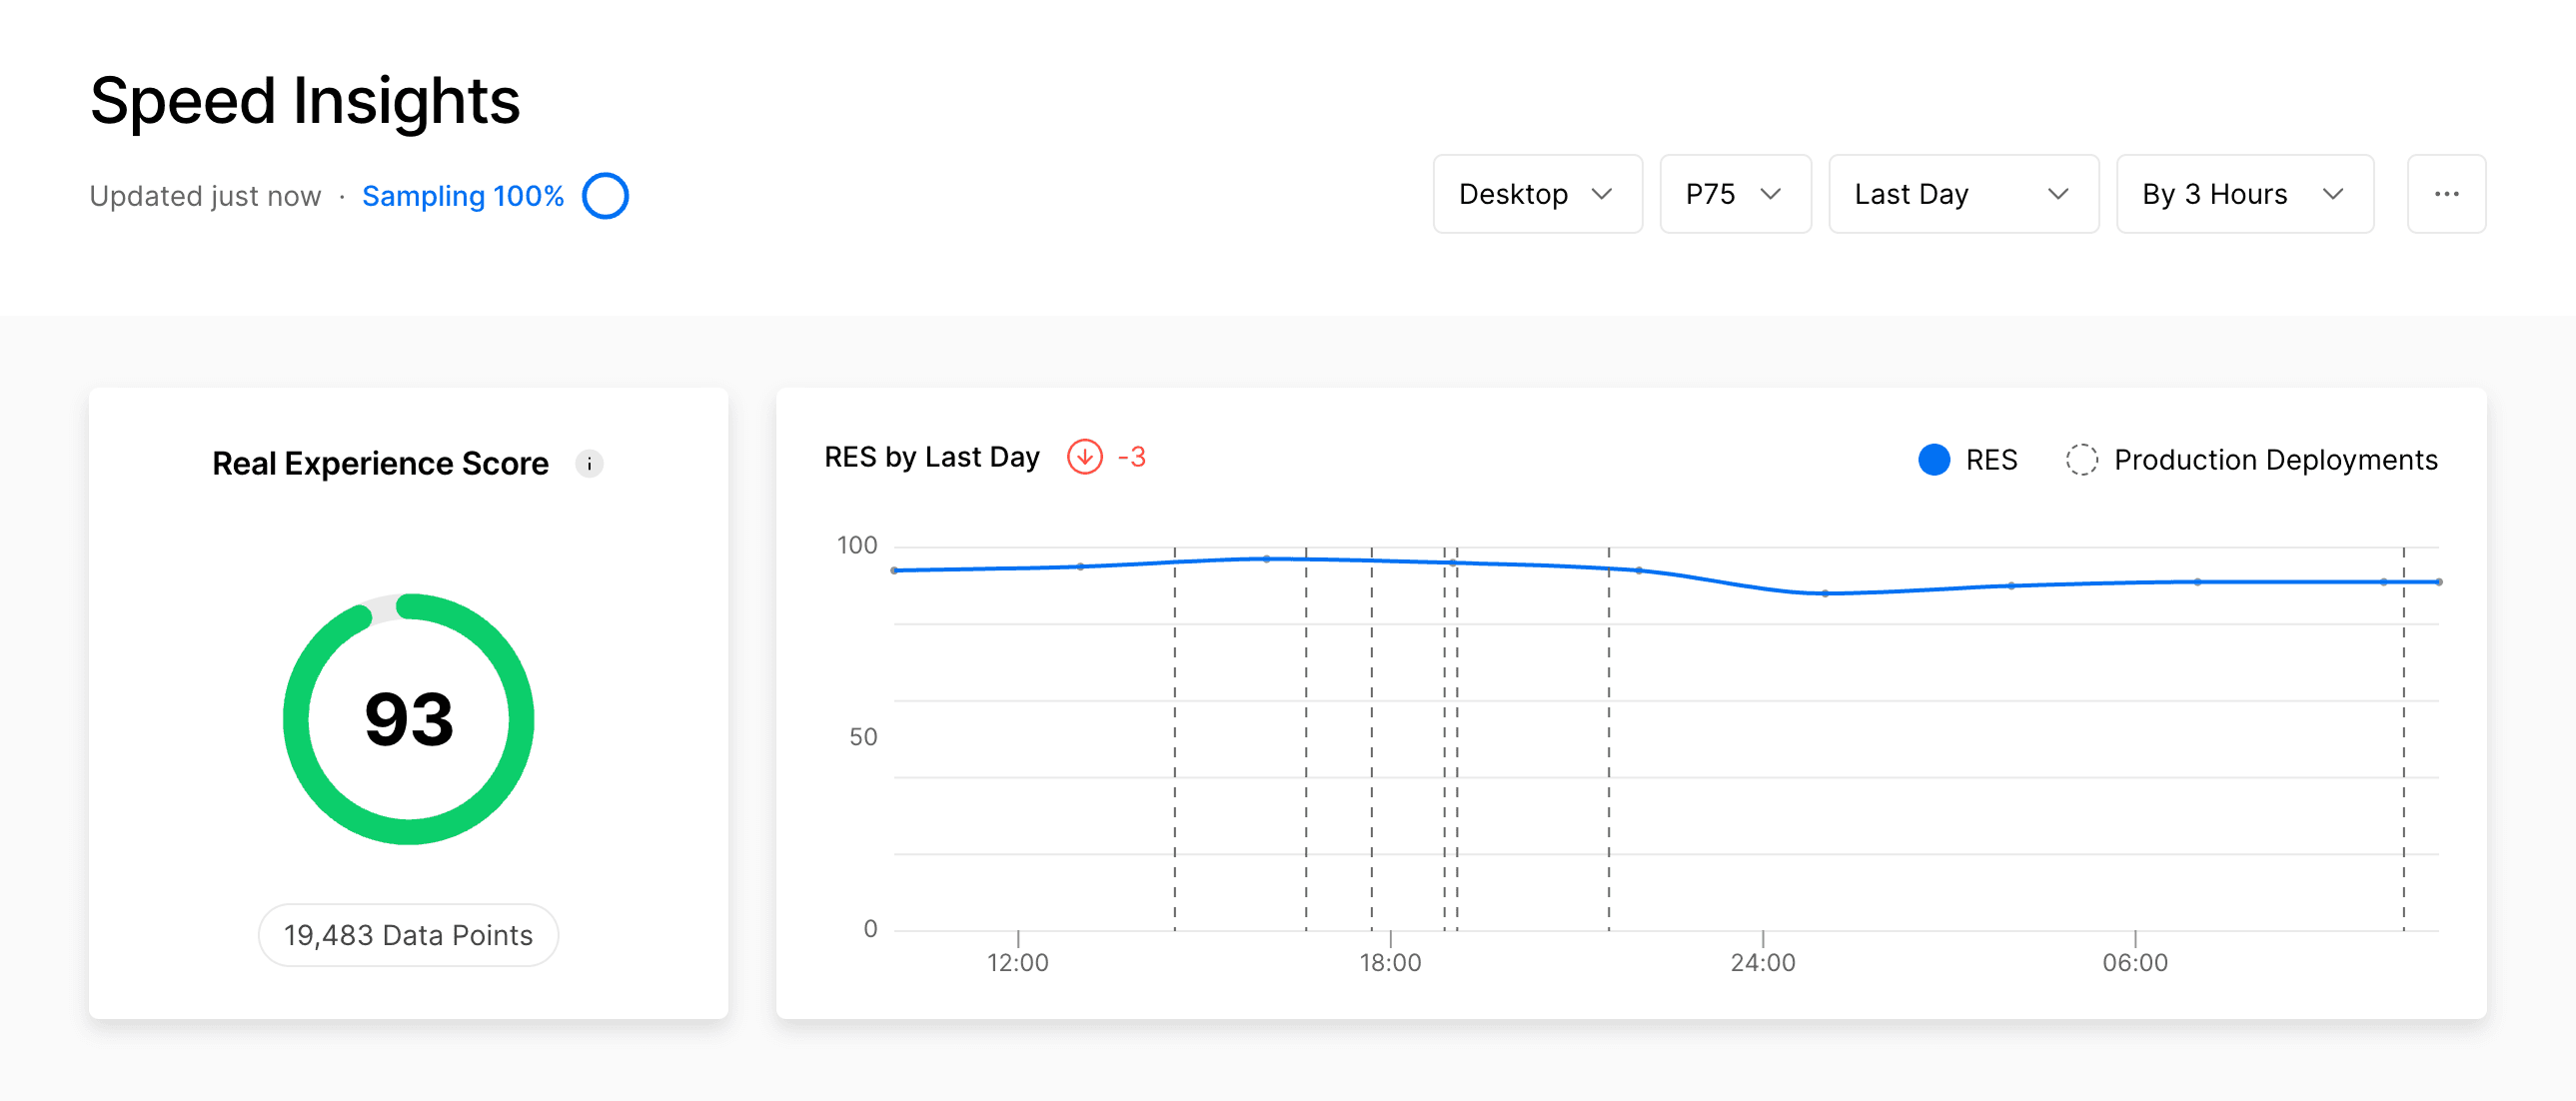
Task: Open the P75 percentile dropdown
Action: pyautogui.click(x=1735, y=194)
